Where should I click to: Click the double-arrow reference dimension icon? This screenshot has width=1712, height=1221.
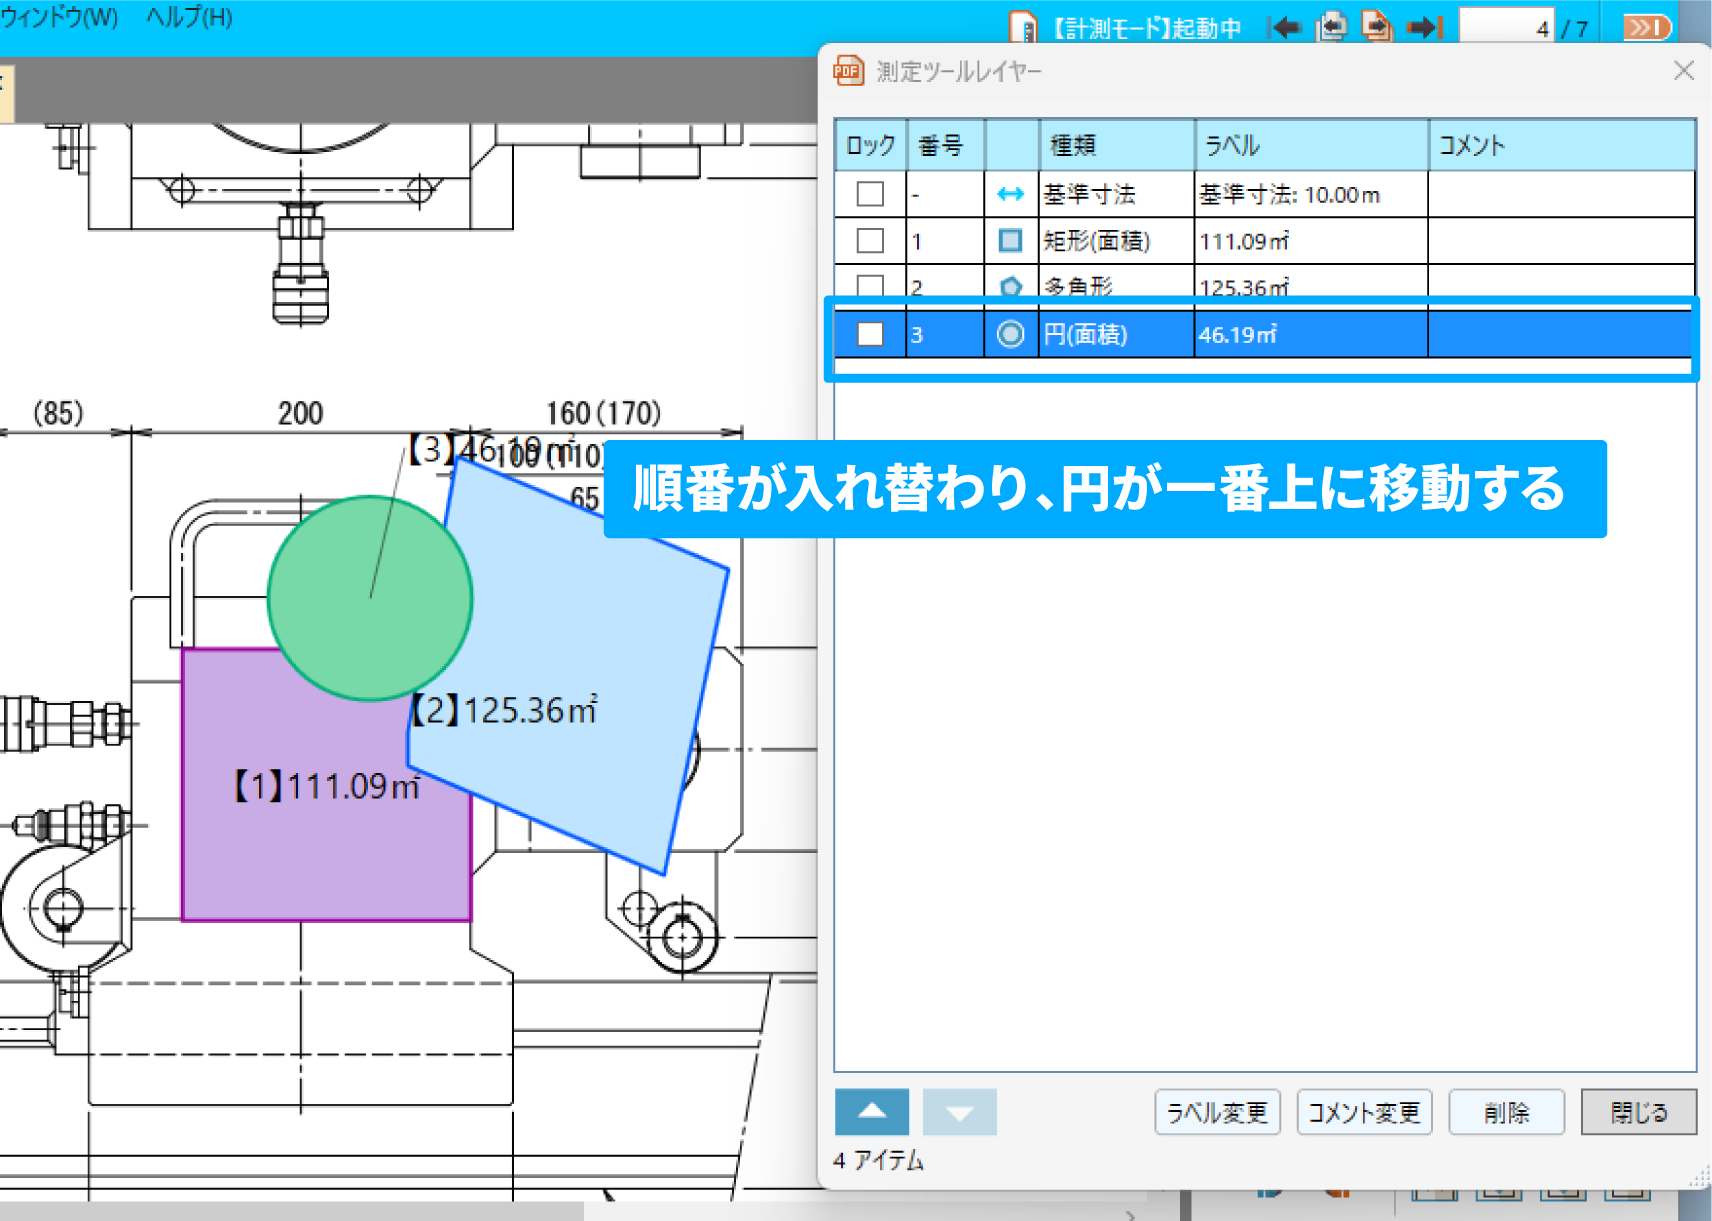pyautogui.click(x=1010, y=194)
